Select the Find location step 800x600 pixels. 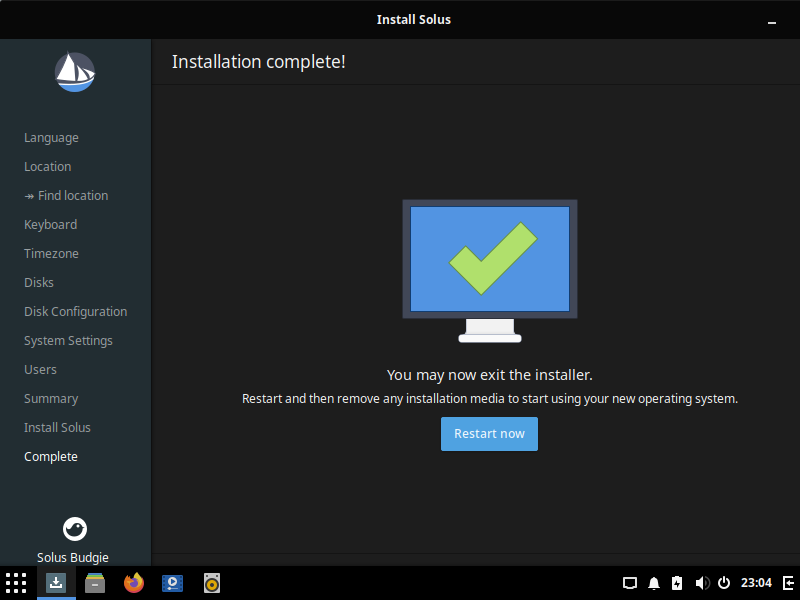pos(66,195)
